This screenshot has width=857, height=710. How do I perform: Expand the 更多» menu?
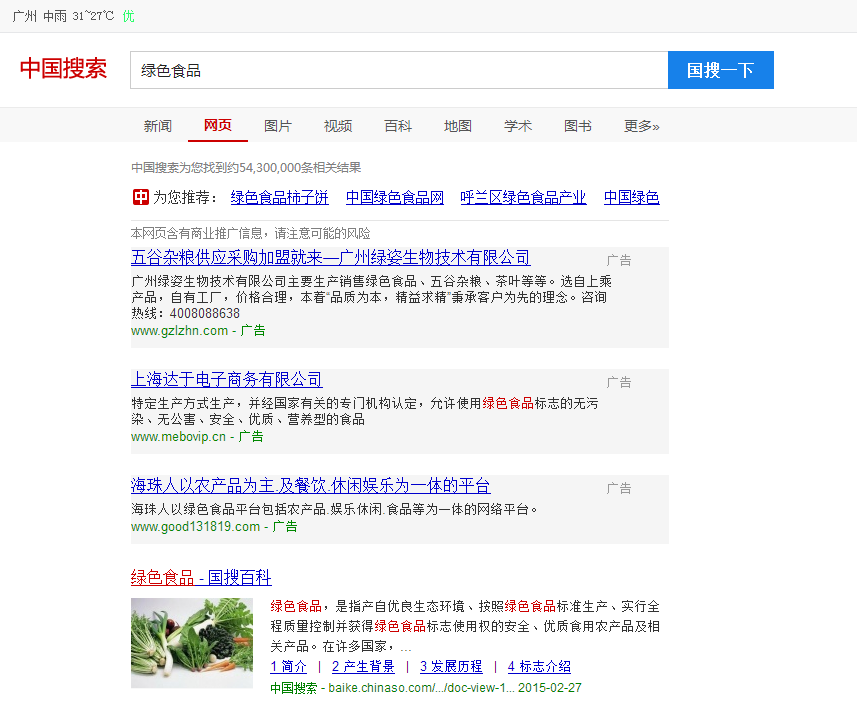point(642,126)
